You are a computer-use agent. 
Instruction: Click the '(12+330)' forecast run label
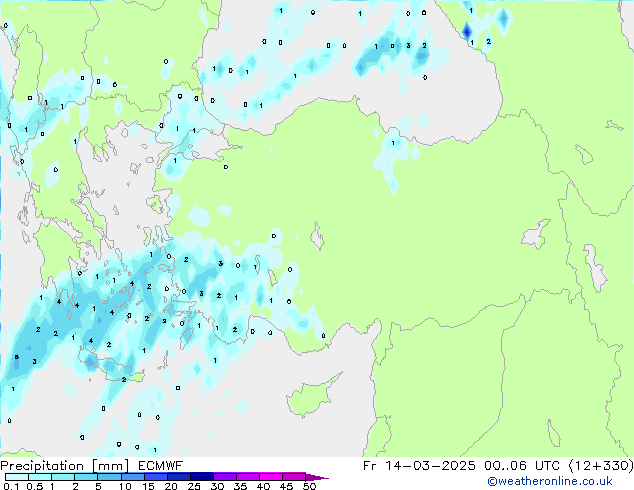601,466
